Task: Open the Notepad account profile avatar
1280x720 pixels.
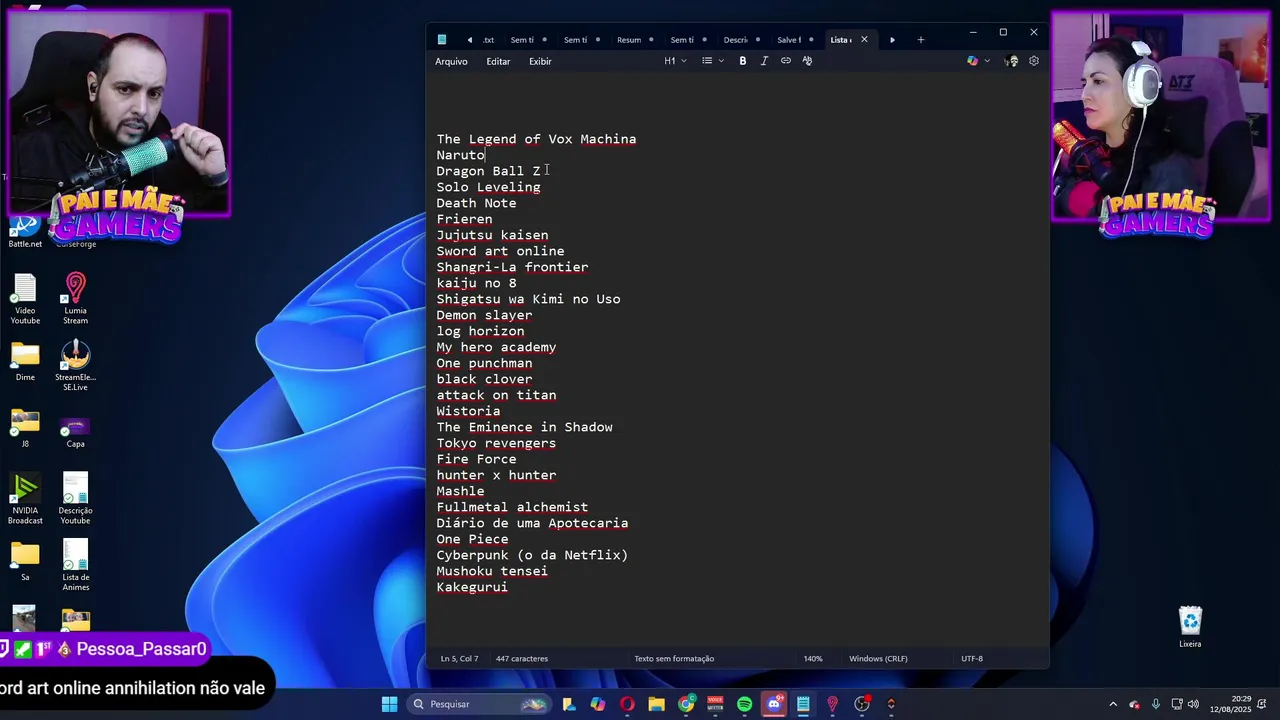Action: (1012, 61)
